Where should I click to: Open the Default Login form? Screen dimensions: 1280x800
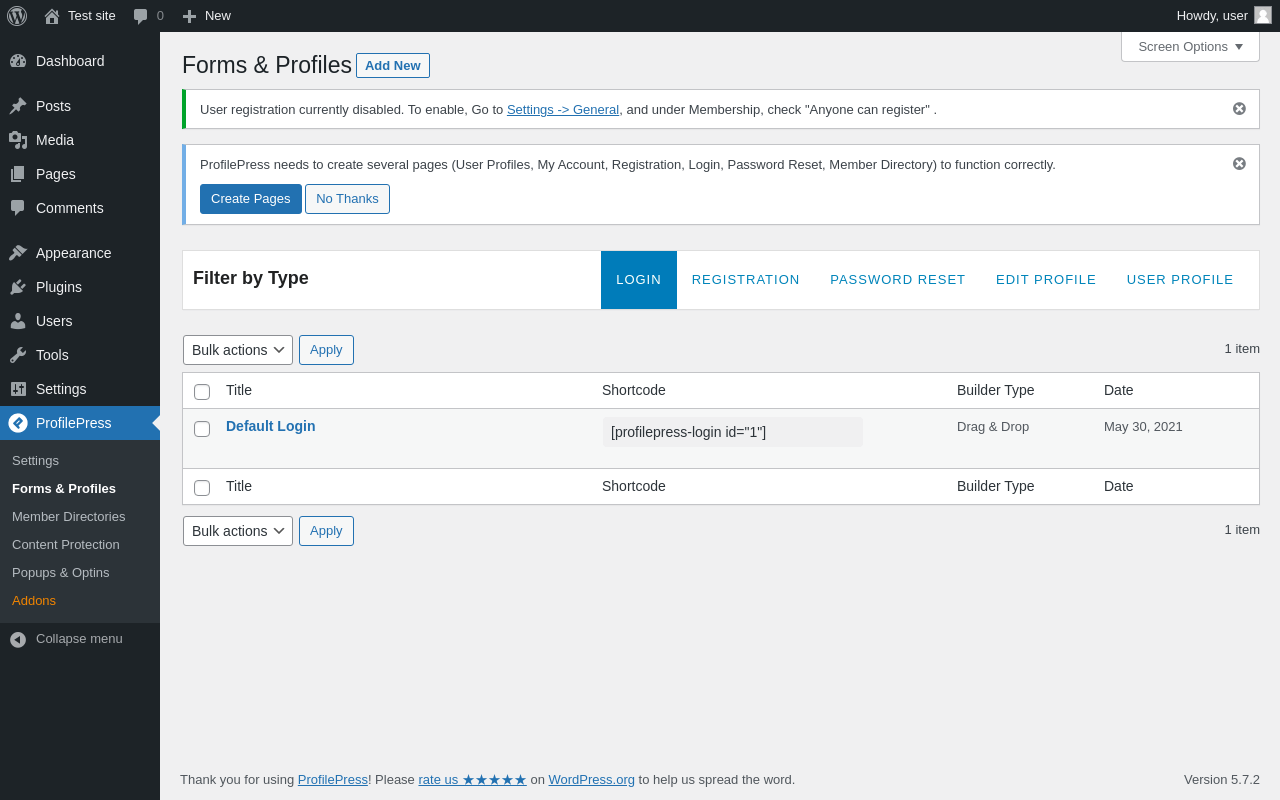(x=271, y=426)
